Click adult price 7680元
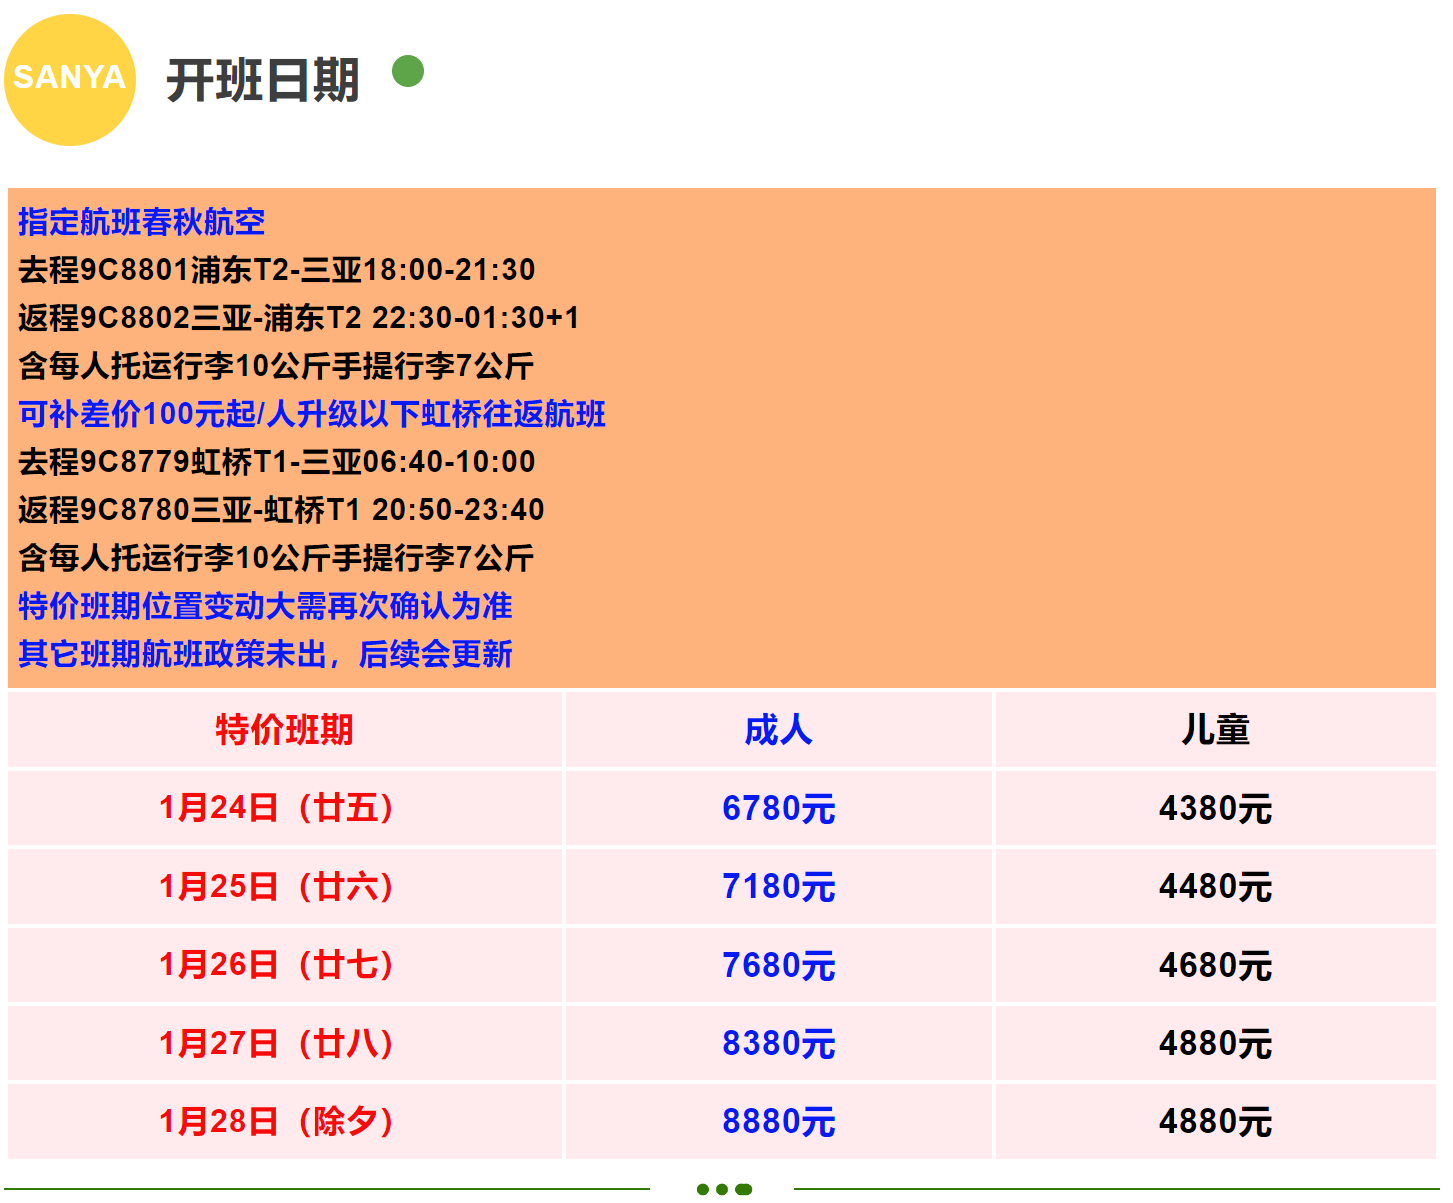The image size is (1453, 1203). pyautogui.click(x=778, y=965)
